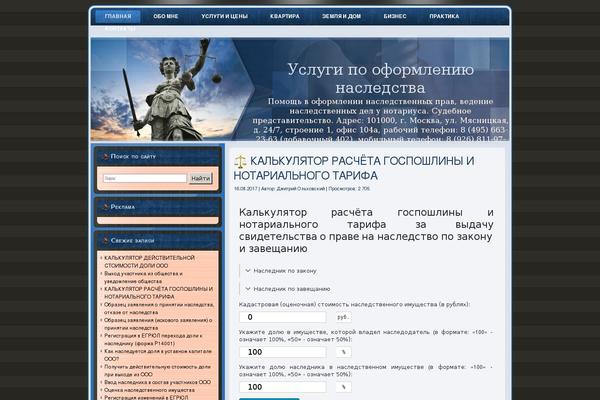
Task: Open the ОБО МНЕ menu item
Action: point(166,16)
